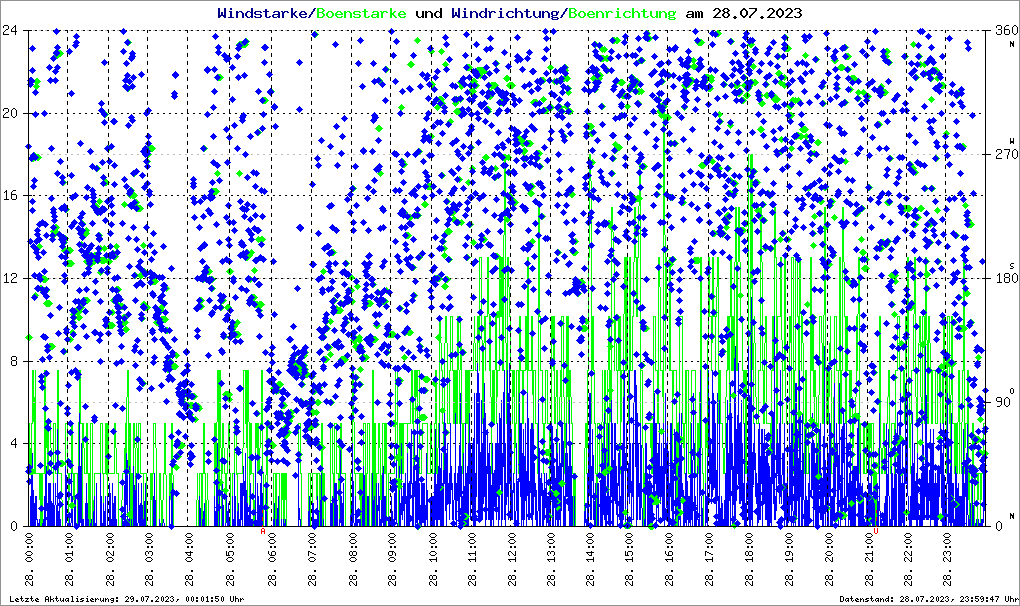Click the '28. 18:00' time axis label
This screenshot has height=606, width=1020.
point(749,559)
